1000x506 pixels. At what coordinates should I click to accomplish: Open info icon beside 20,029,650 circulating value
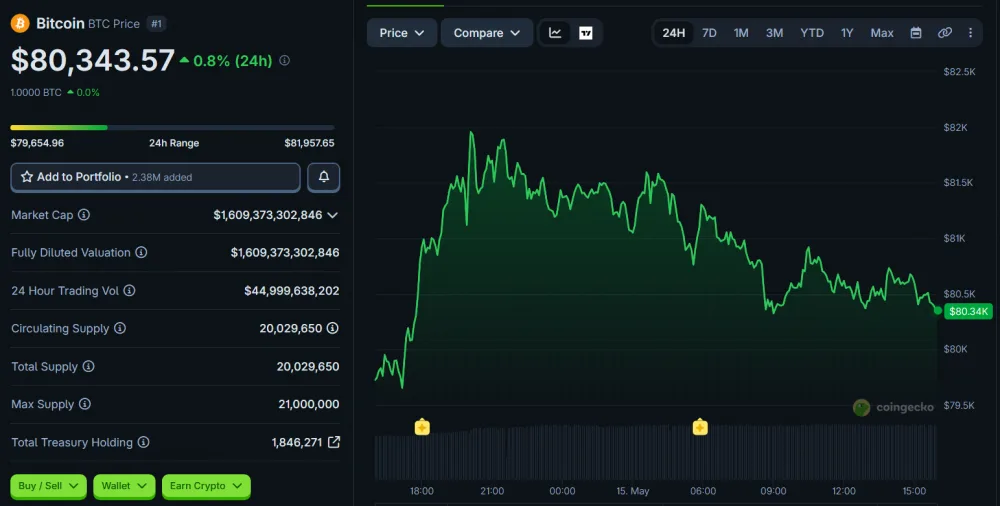coord(332,328)
